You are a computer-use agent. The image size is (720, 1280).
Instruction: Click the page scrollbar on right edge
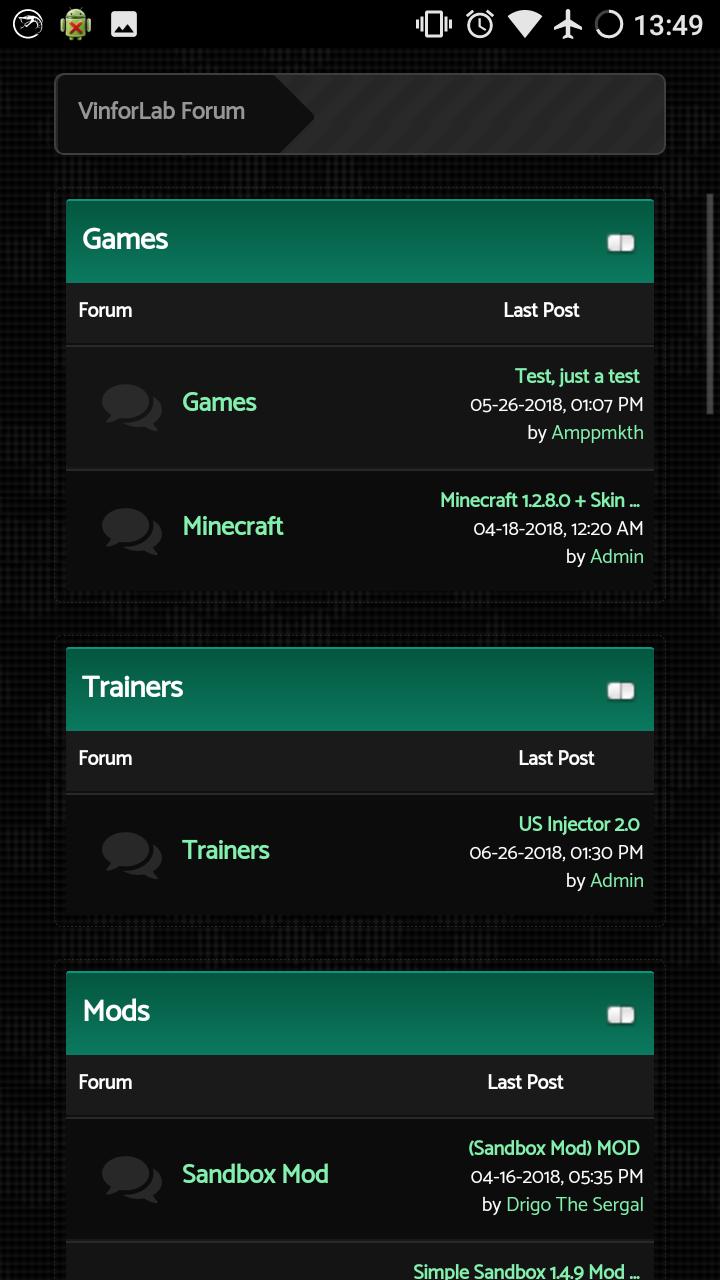[710, 300]
